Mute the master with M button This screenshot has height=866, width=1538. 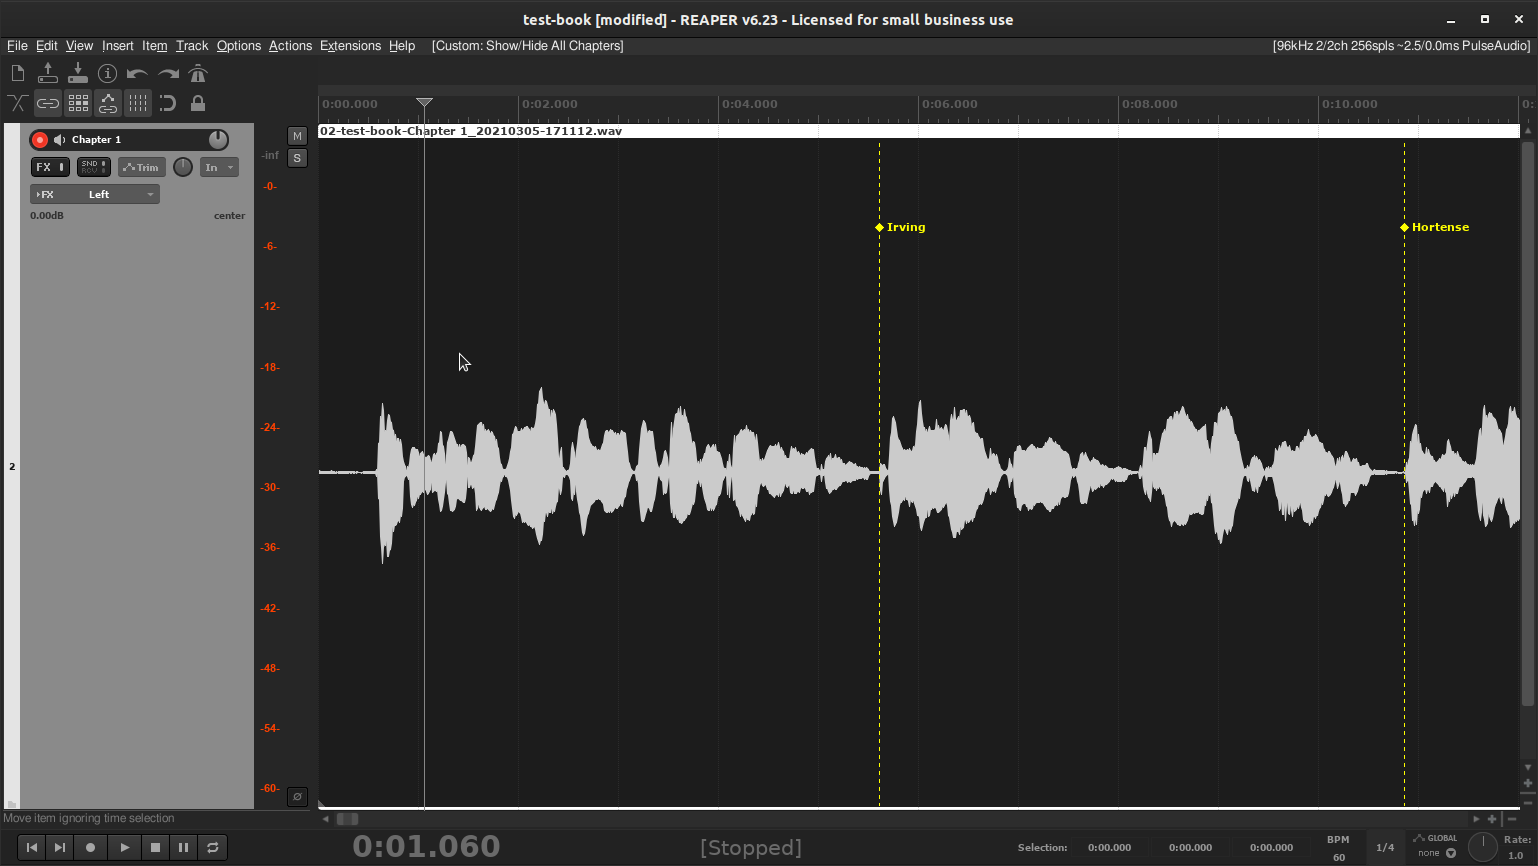click(297, 136)
